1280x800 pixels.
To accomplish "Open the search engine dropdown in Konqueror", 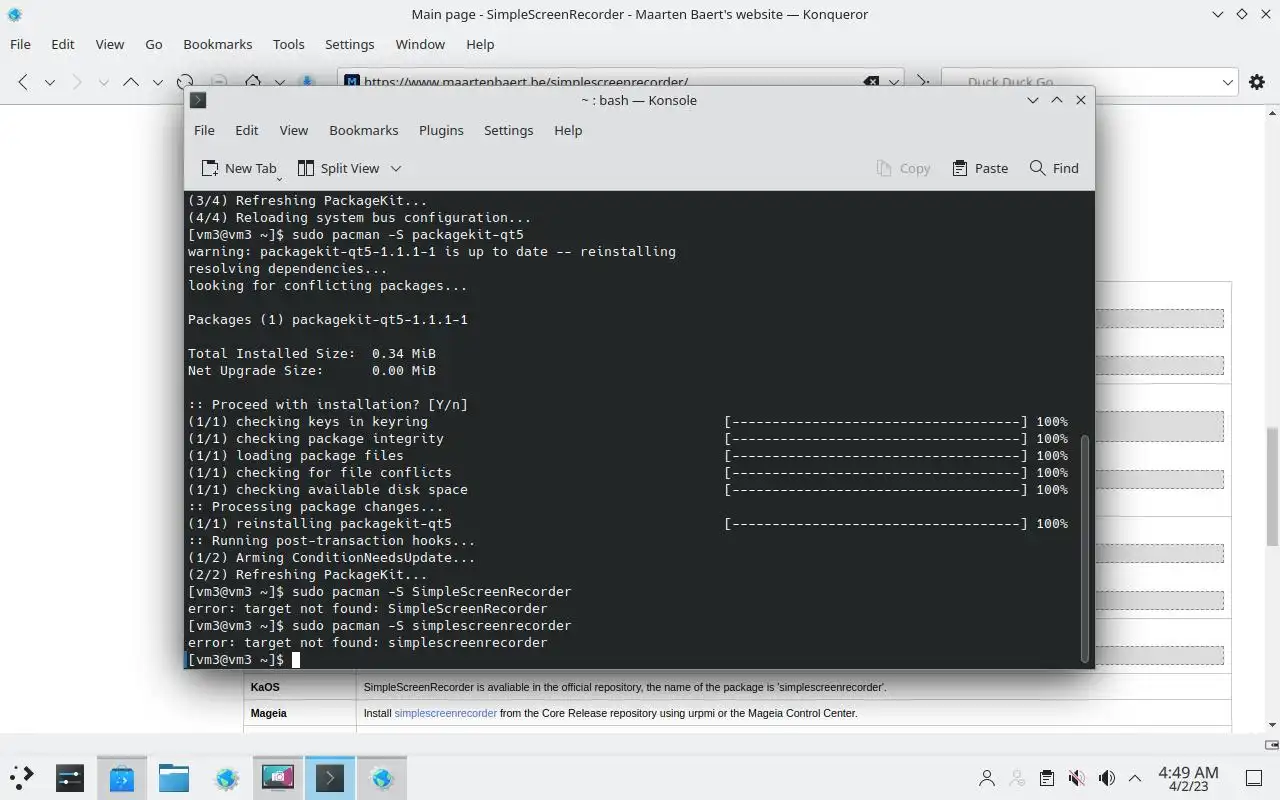I will (1228, 82).
